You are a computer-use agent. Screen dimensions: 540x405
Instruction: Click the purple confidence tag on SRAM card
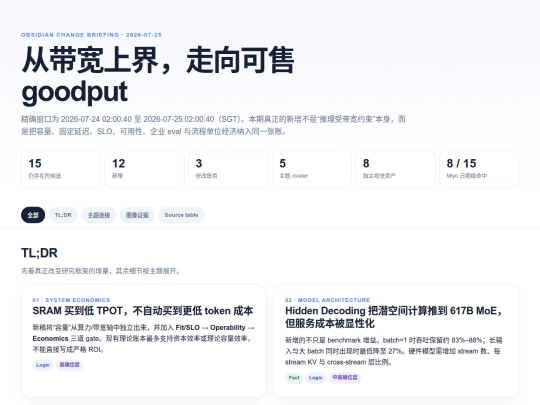69,365
